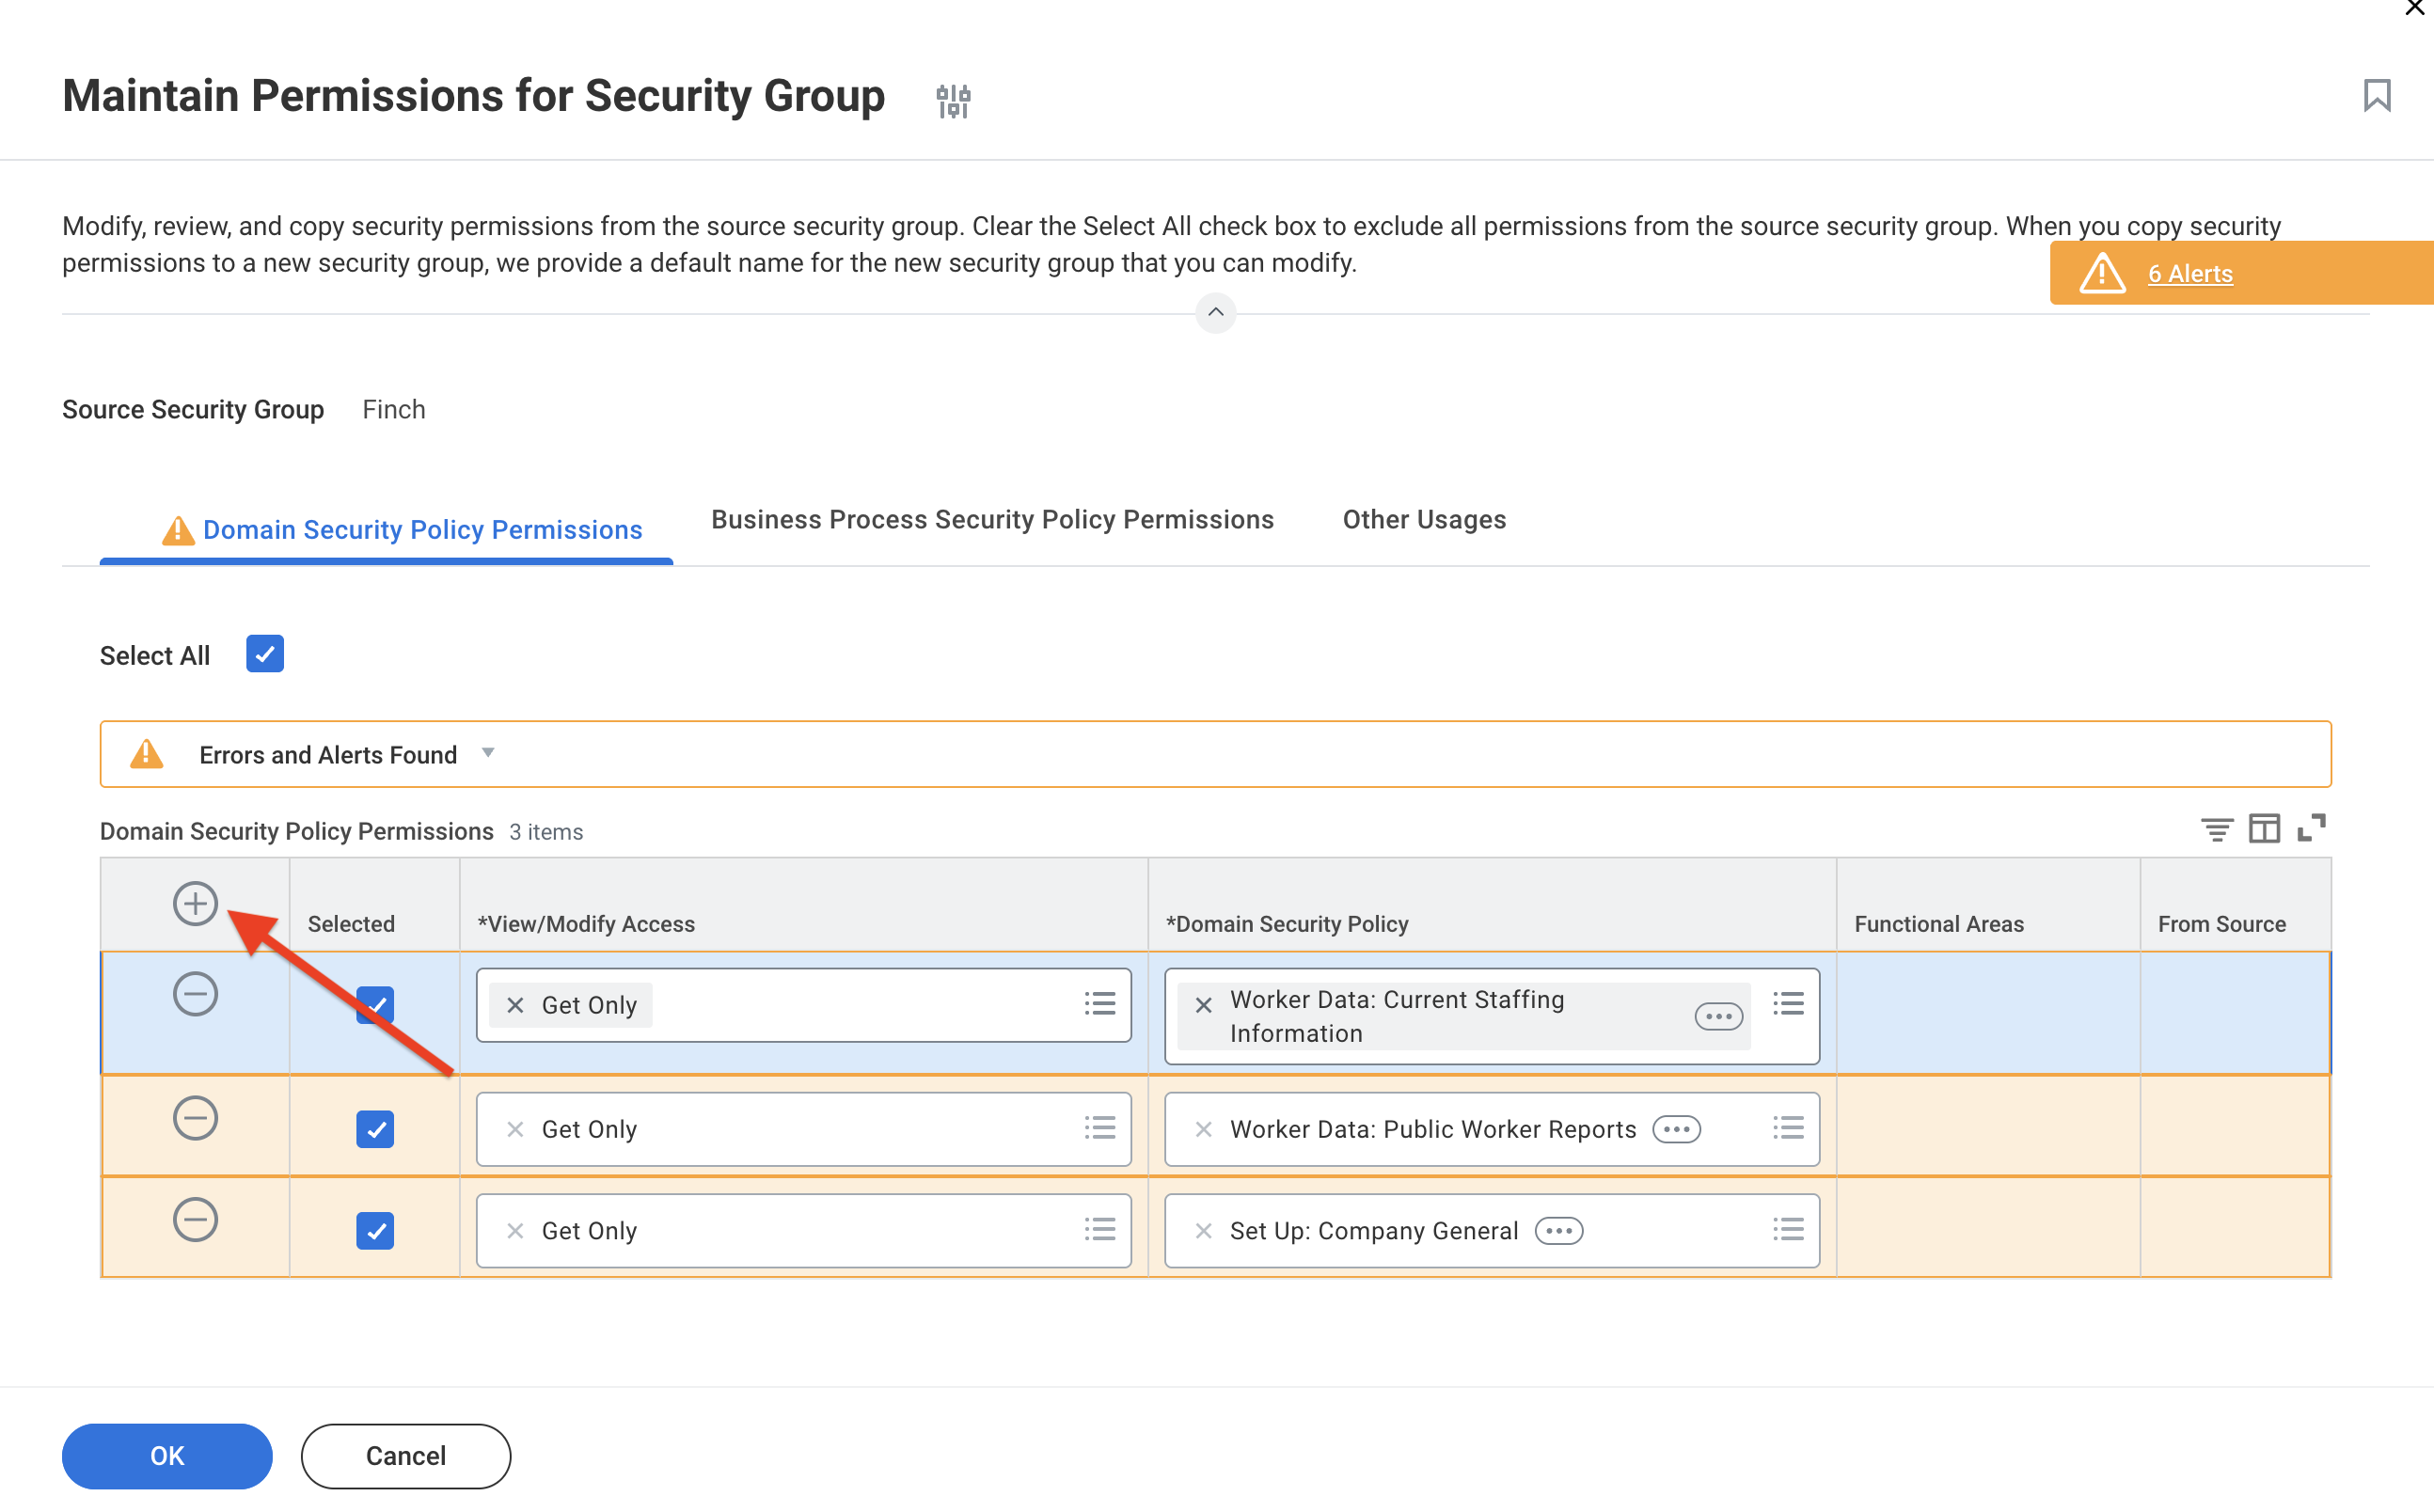
Task: Collapse the instructions with the chevron-up button
Action: click(1215, 313)
